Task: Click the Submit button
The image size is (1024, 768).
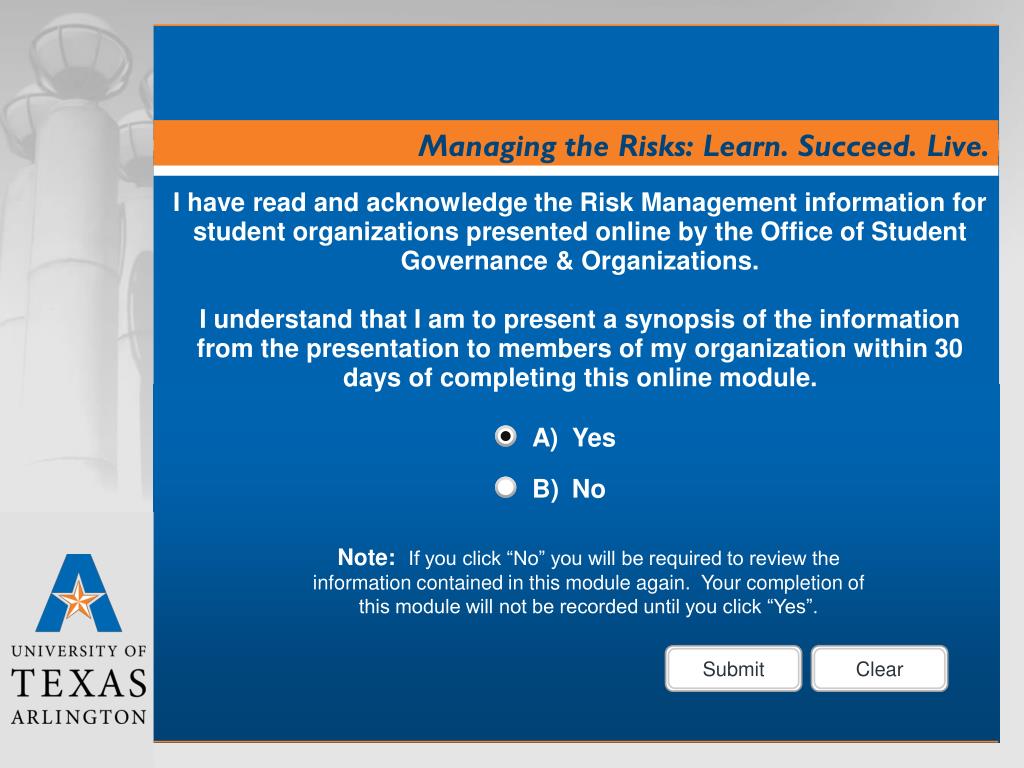Action: pos(733,669)
